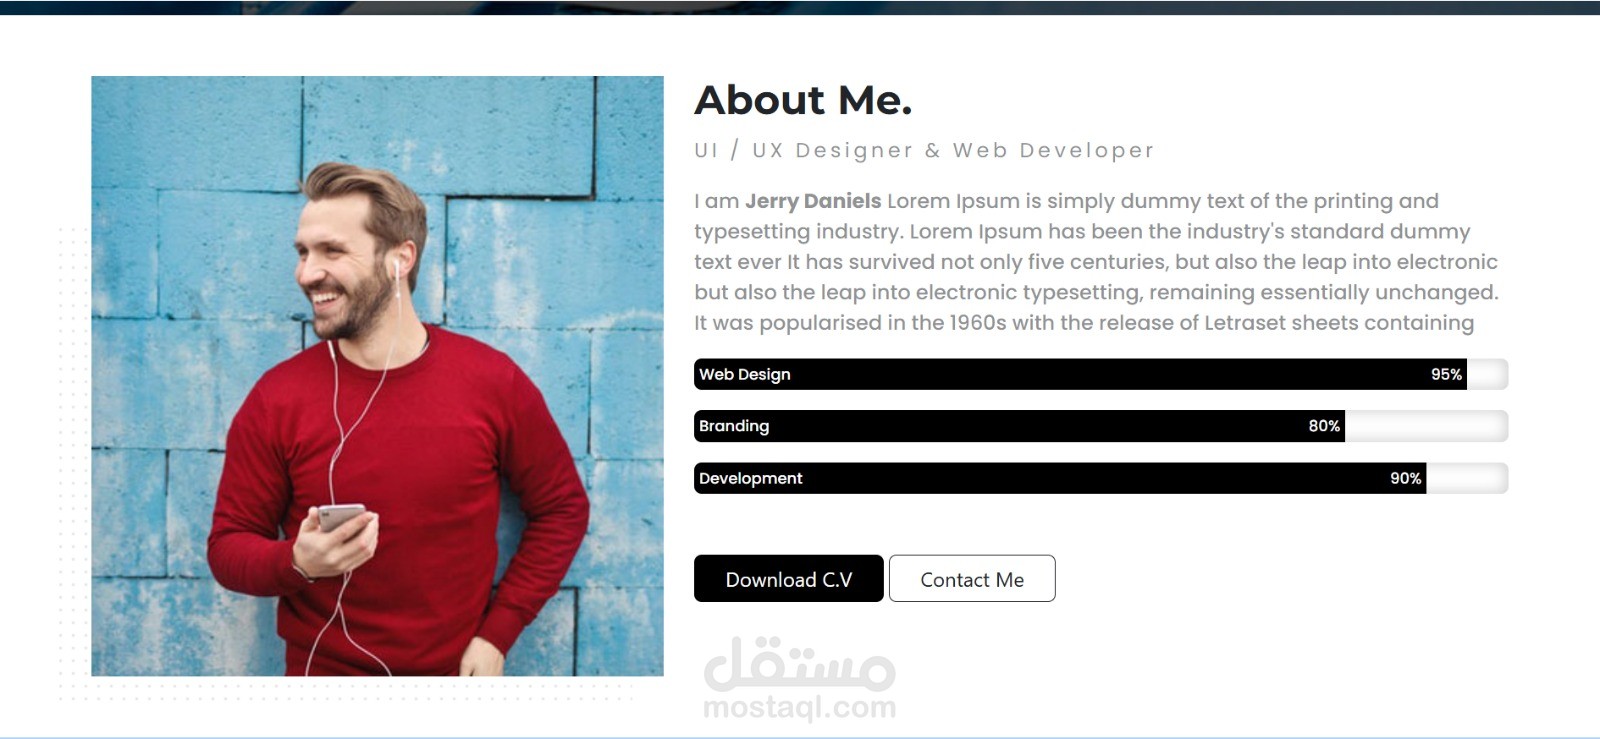1600x739 pixels.
Task: Click the 90% label on Development bar
Action: [1405, 478]
